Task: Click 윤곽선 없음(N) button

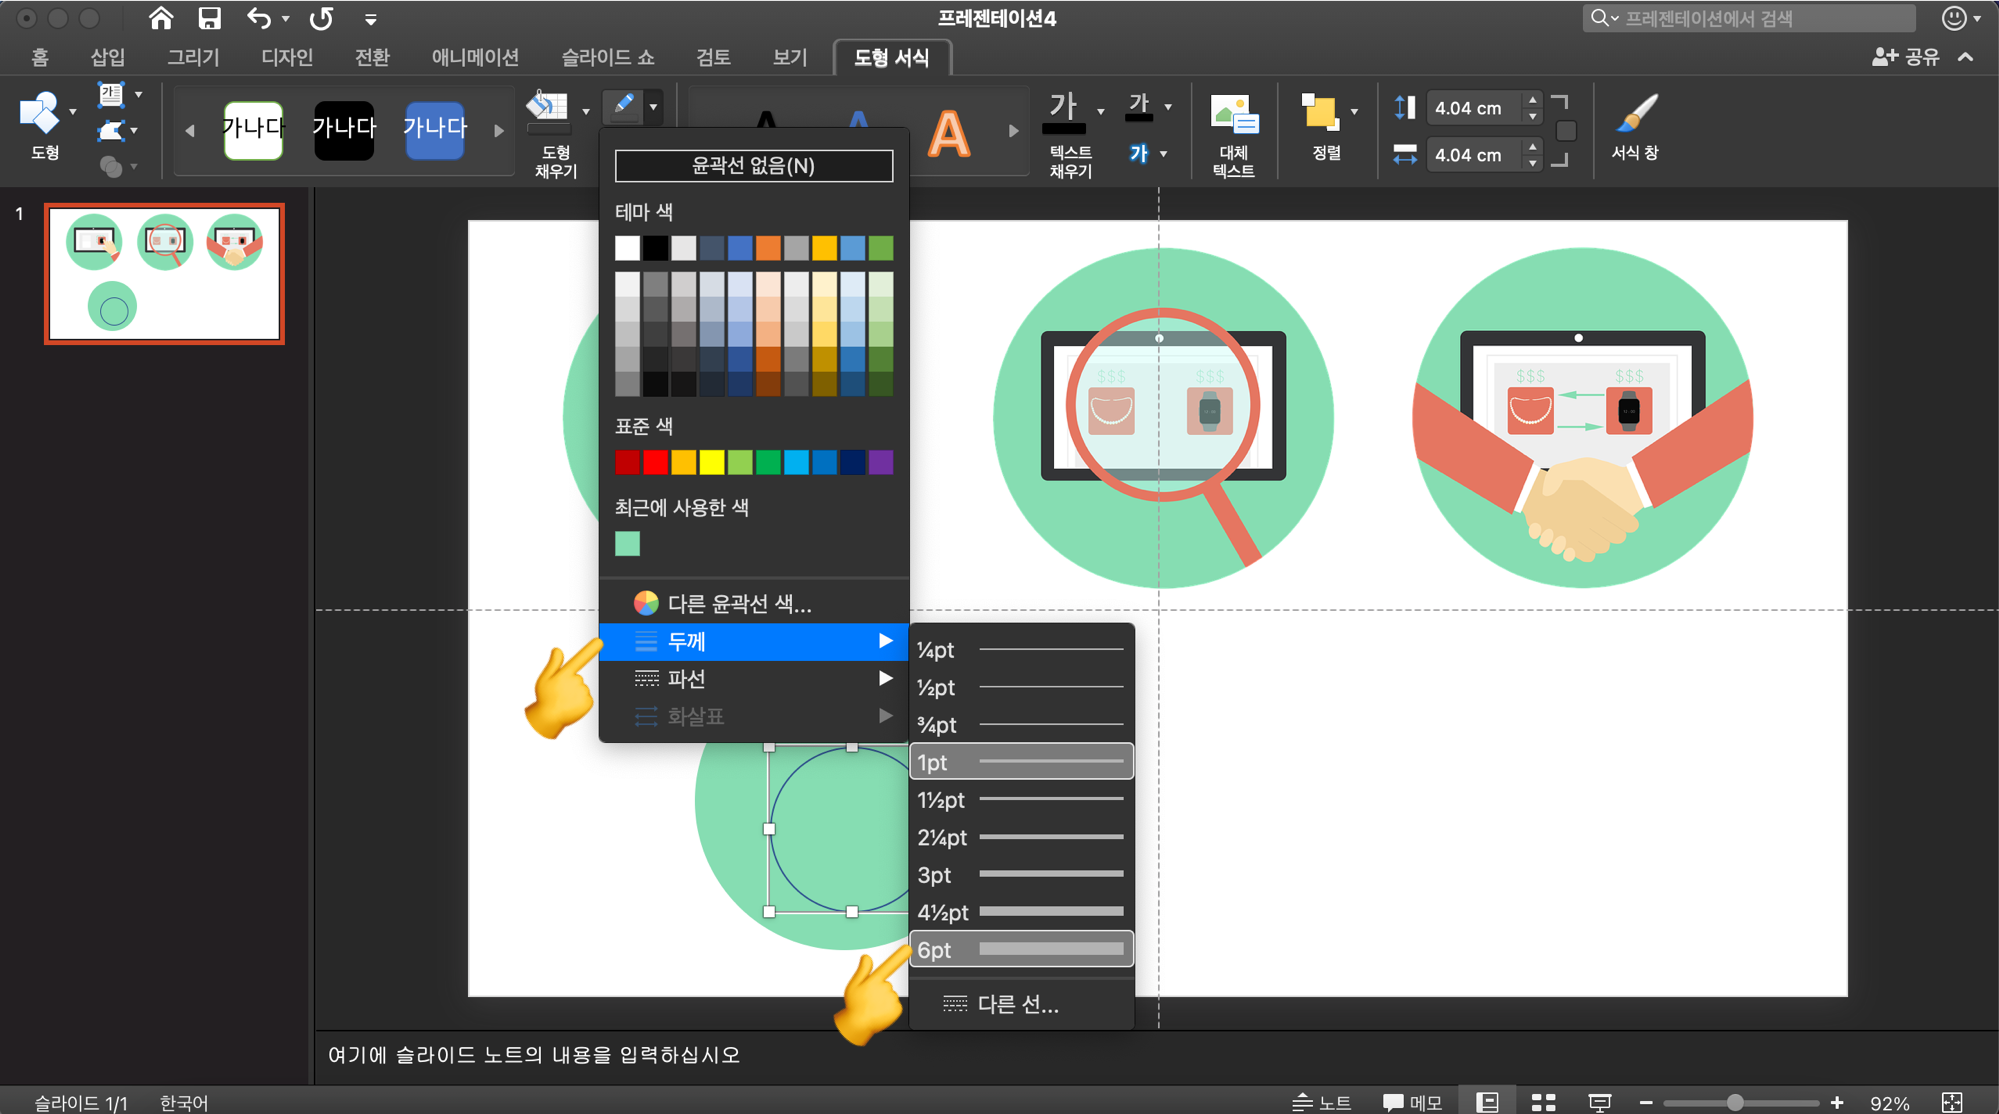Action: (x=753, y=166)
